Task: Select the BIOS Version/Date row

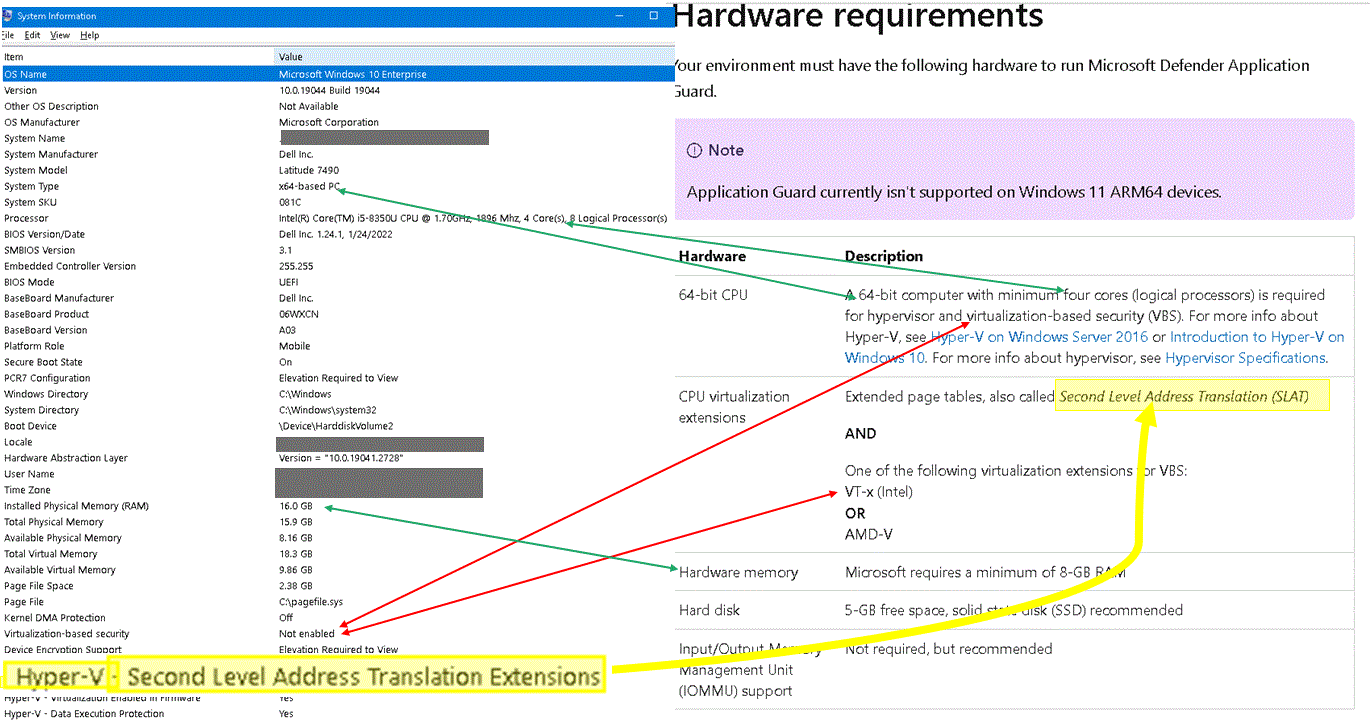Action: [x=337, y=234]
